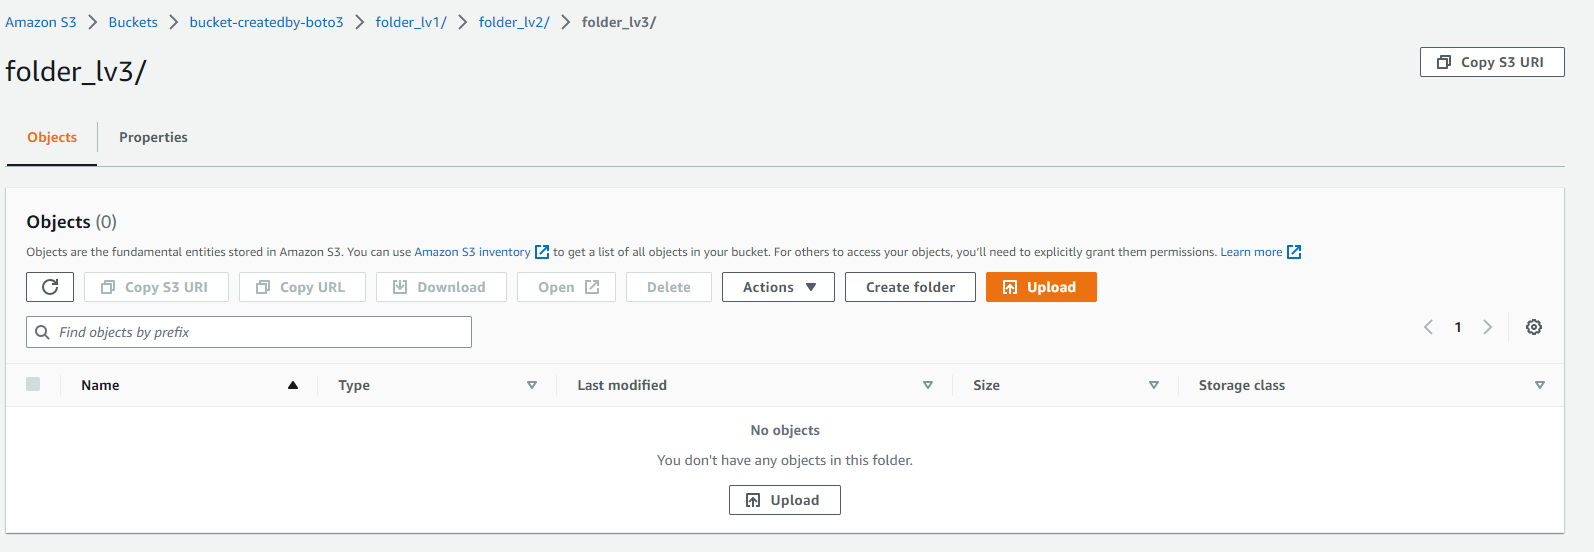Image resolution: width=1594 pixels, height=552 pixels.
Task: Open the Learn more link
Action: (1251, 252)
